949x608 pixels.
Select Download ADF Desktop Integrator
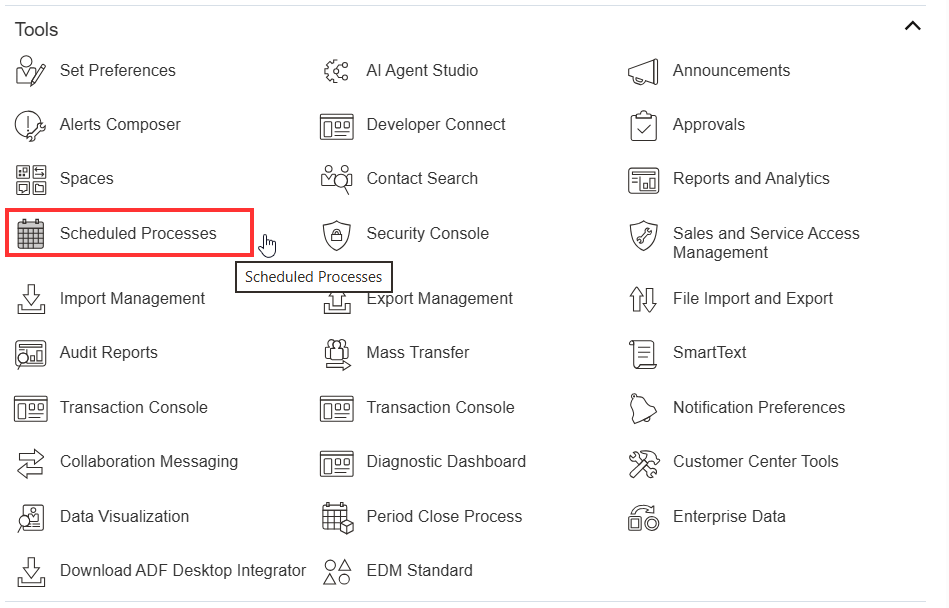[x=182, y=571]
